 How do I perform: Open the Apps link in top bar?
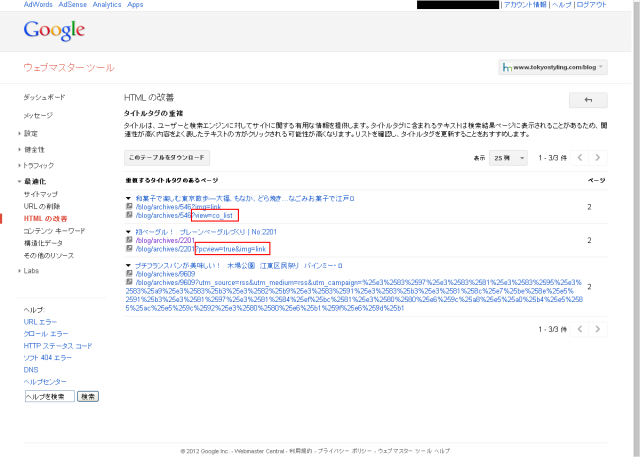135,4
